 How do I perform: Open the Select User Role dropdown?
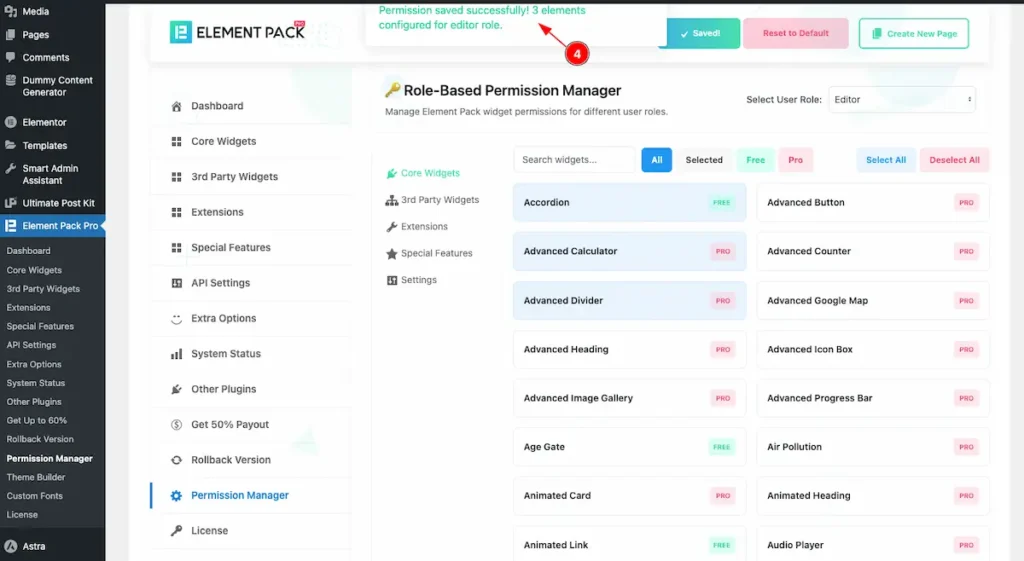coord(901,100)
